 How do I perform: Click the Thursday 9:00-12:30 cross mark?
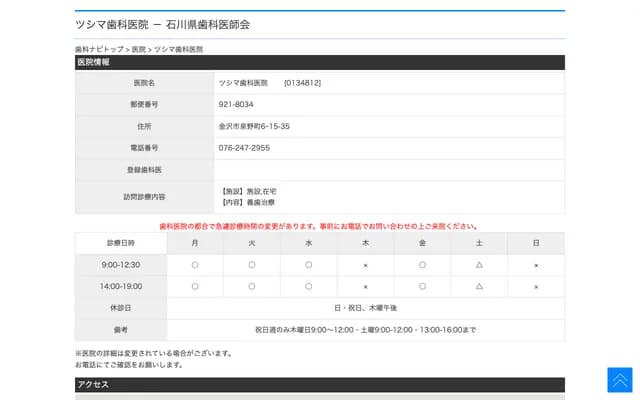click(x=365, y=265)
